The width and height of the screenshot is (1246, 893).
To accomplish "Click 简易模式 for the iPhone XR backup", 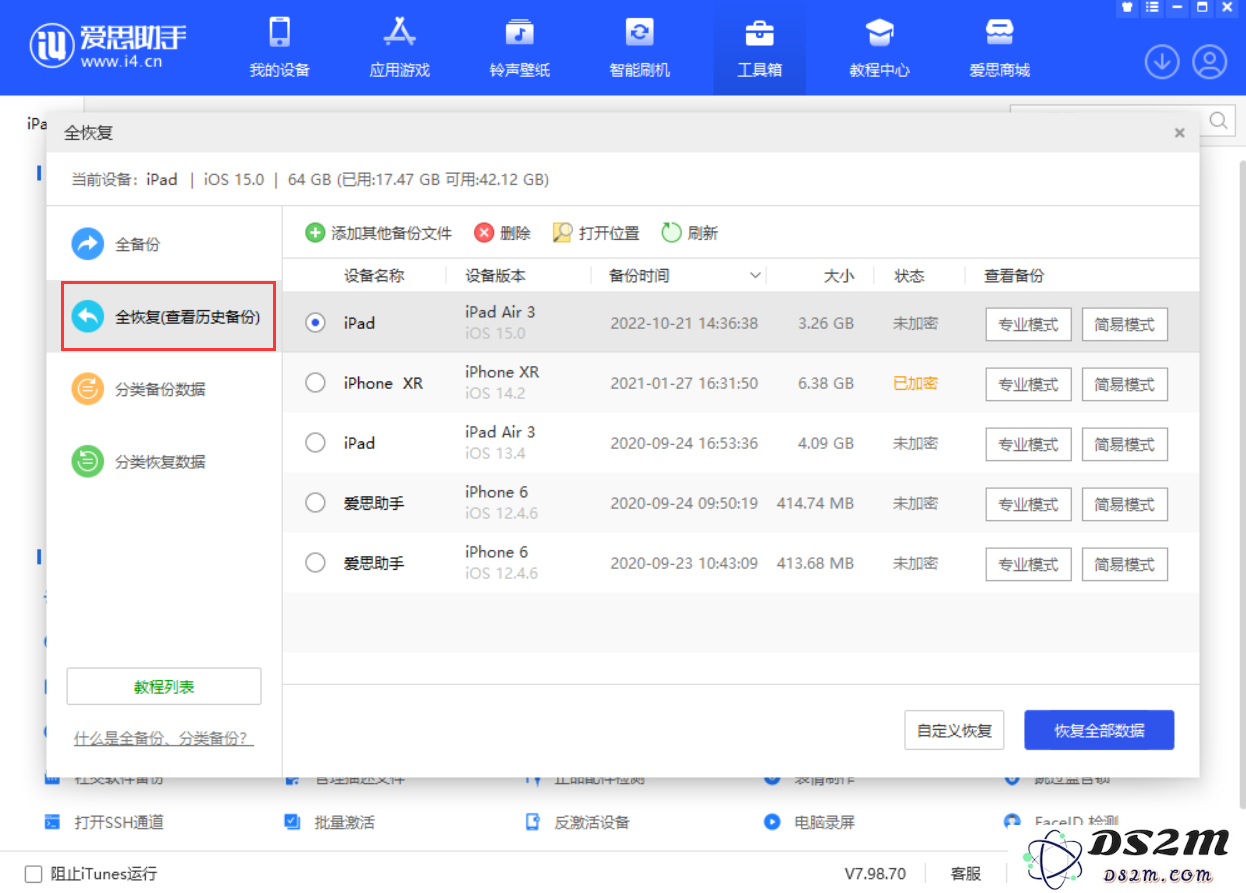I will point(1124,384).
